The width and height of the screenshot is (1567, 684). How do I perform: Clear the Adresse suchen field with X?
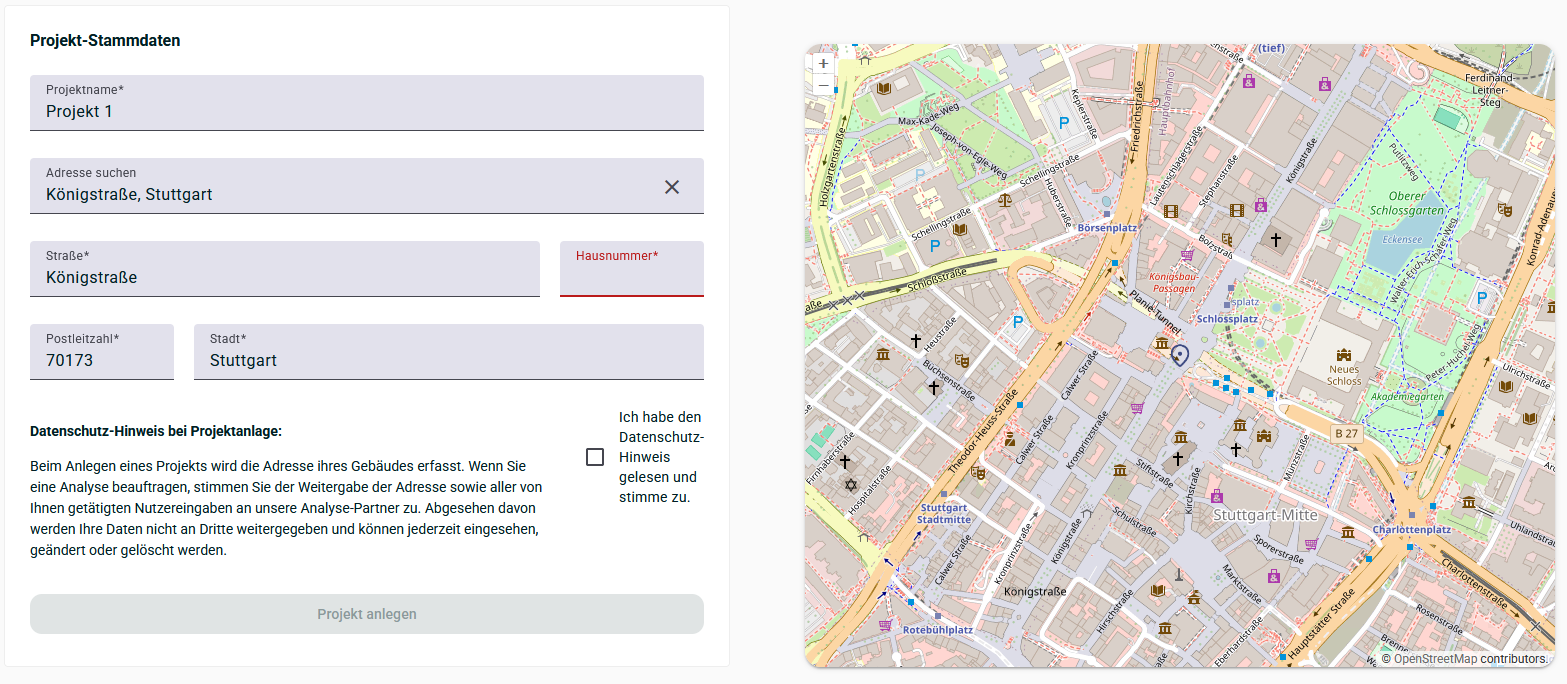pyautogui.click(x=672, y=187)
